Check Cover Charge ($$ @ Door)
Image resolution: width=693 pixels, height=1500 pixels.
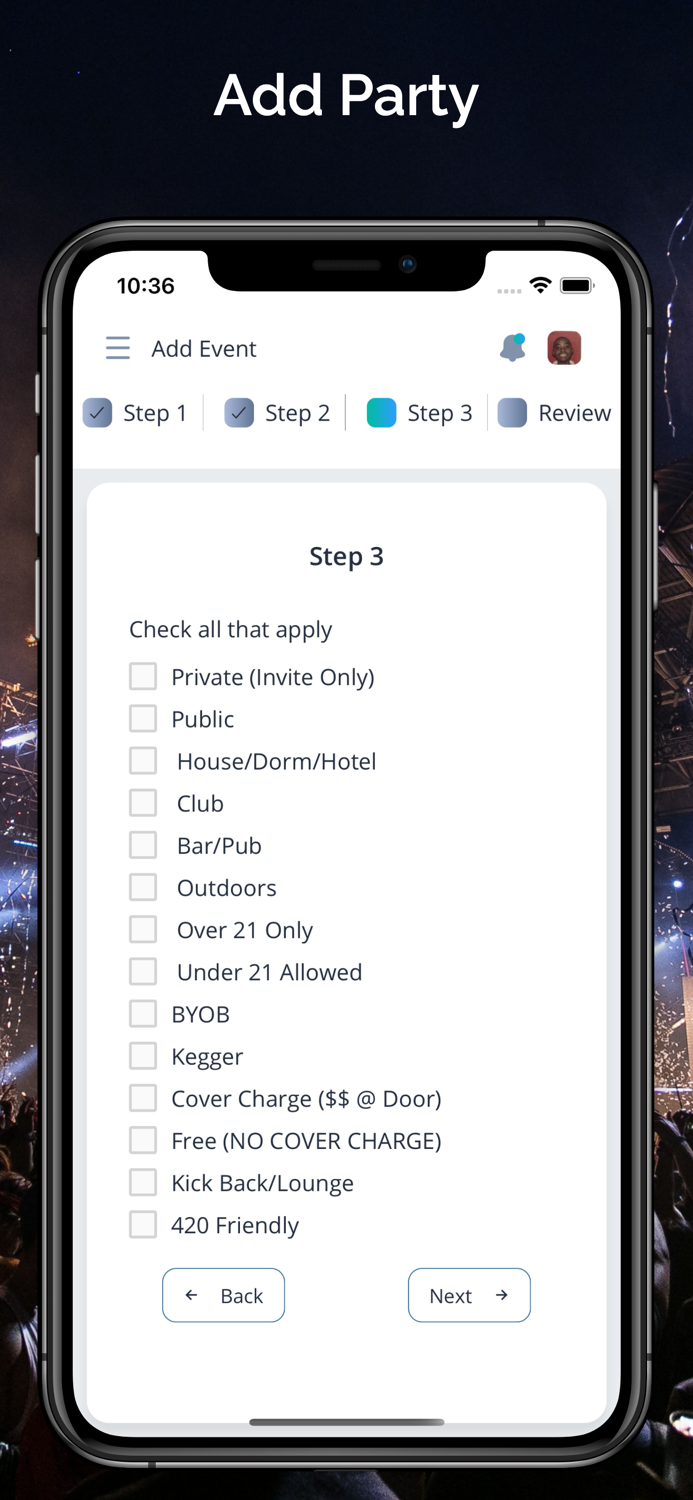point(143,1098)
